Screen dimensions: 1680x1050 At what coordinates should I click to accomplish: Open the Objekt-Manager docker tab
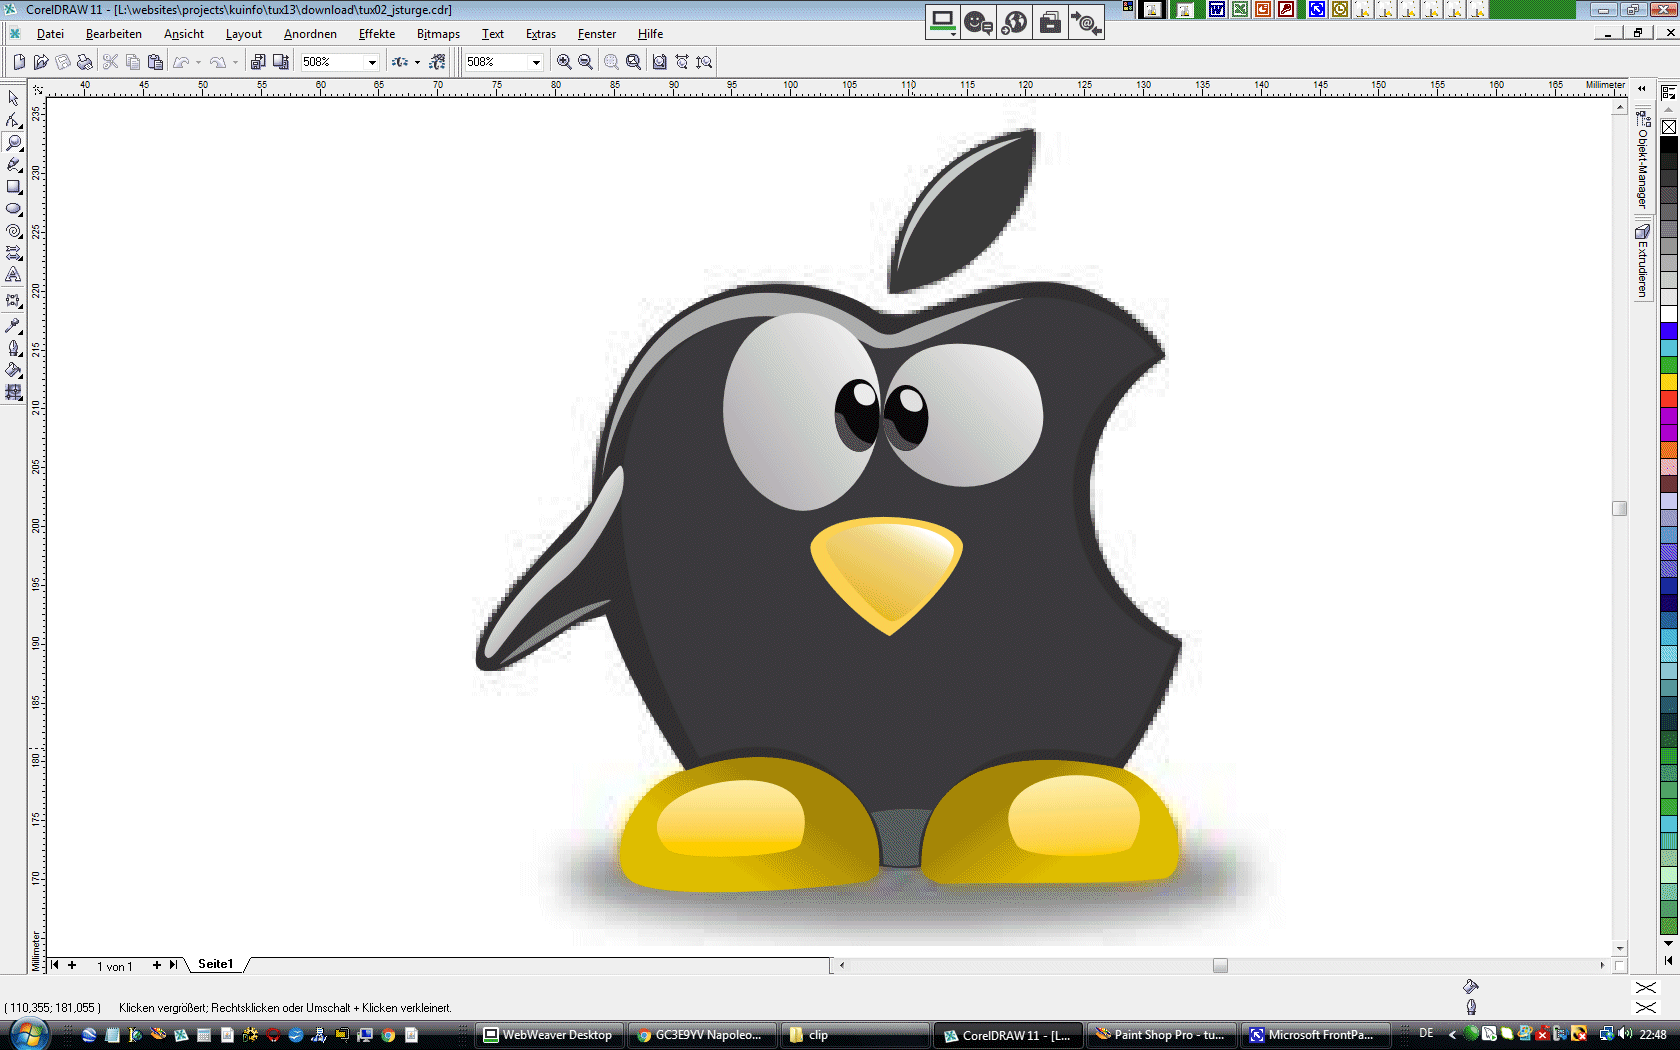[1642, 160]
